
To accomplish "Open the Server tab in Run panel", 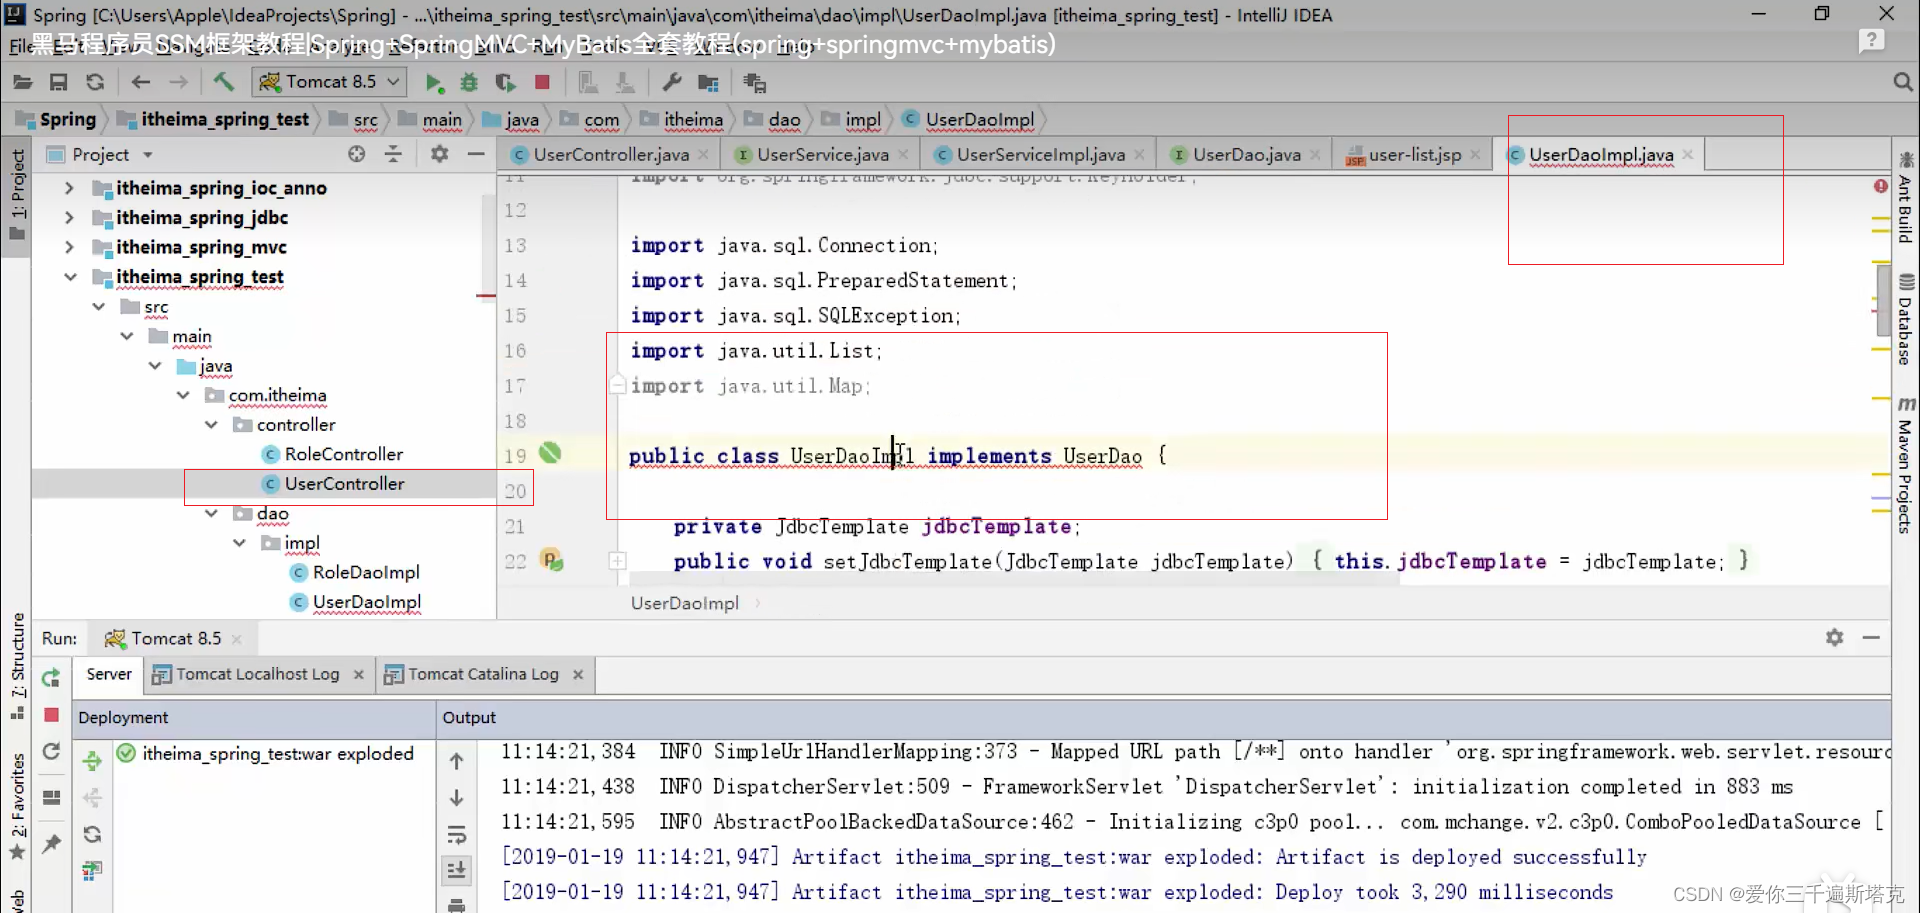I will point(109,674).
